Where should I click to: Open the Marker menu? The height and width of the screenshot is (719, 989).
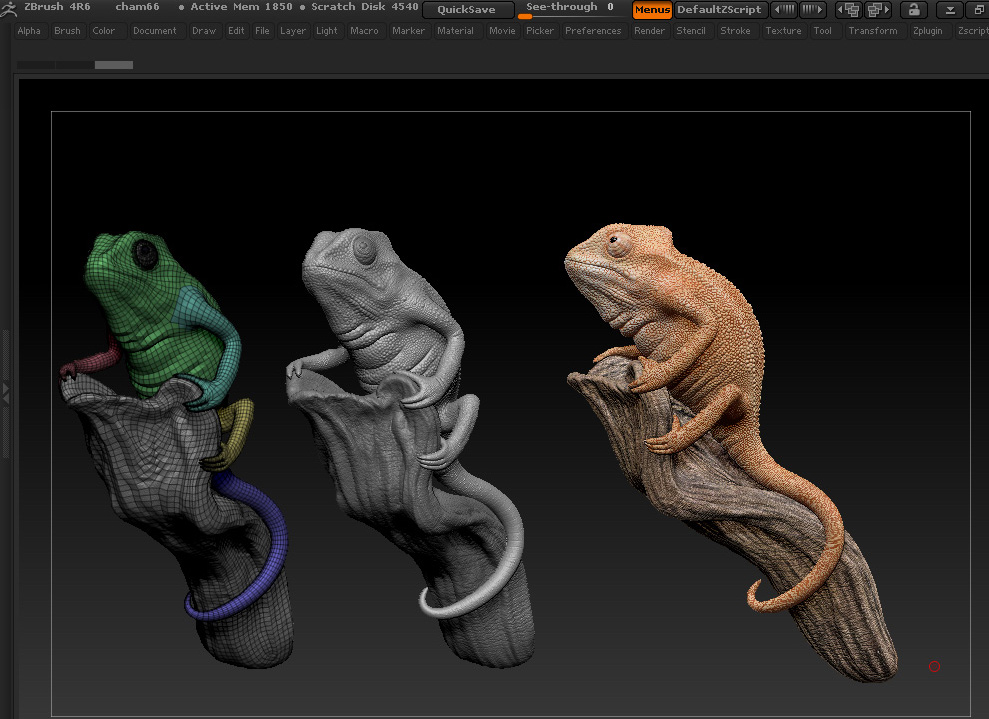(409, 30)
